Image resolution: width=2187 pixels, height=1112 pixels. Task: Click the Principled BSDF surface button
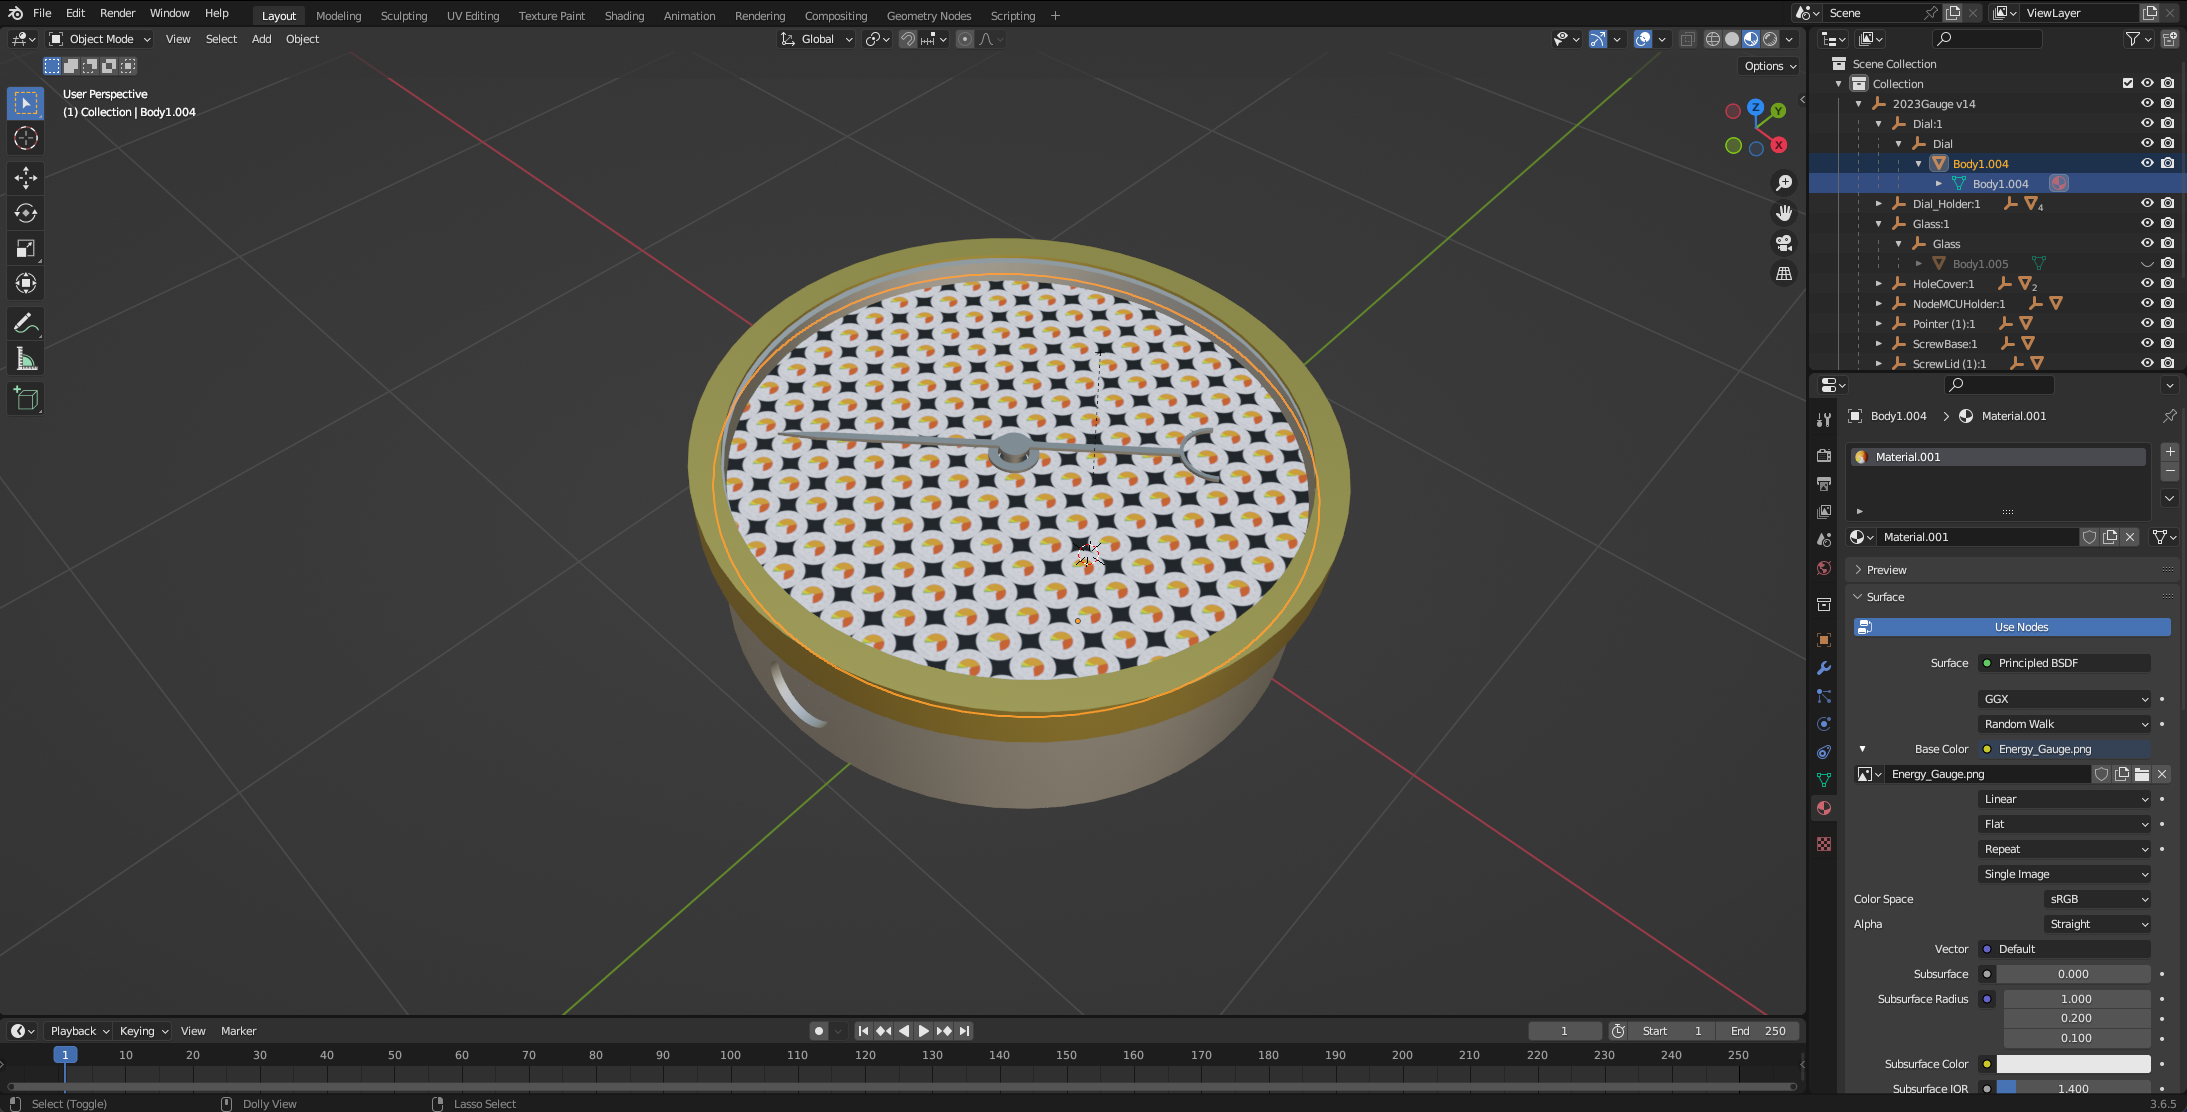[2065, 663]
